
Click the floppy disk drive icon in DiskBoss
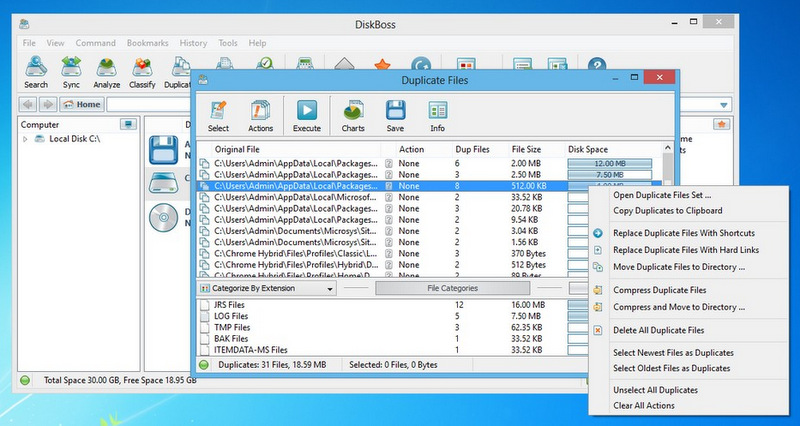coord(163,149)
